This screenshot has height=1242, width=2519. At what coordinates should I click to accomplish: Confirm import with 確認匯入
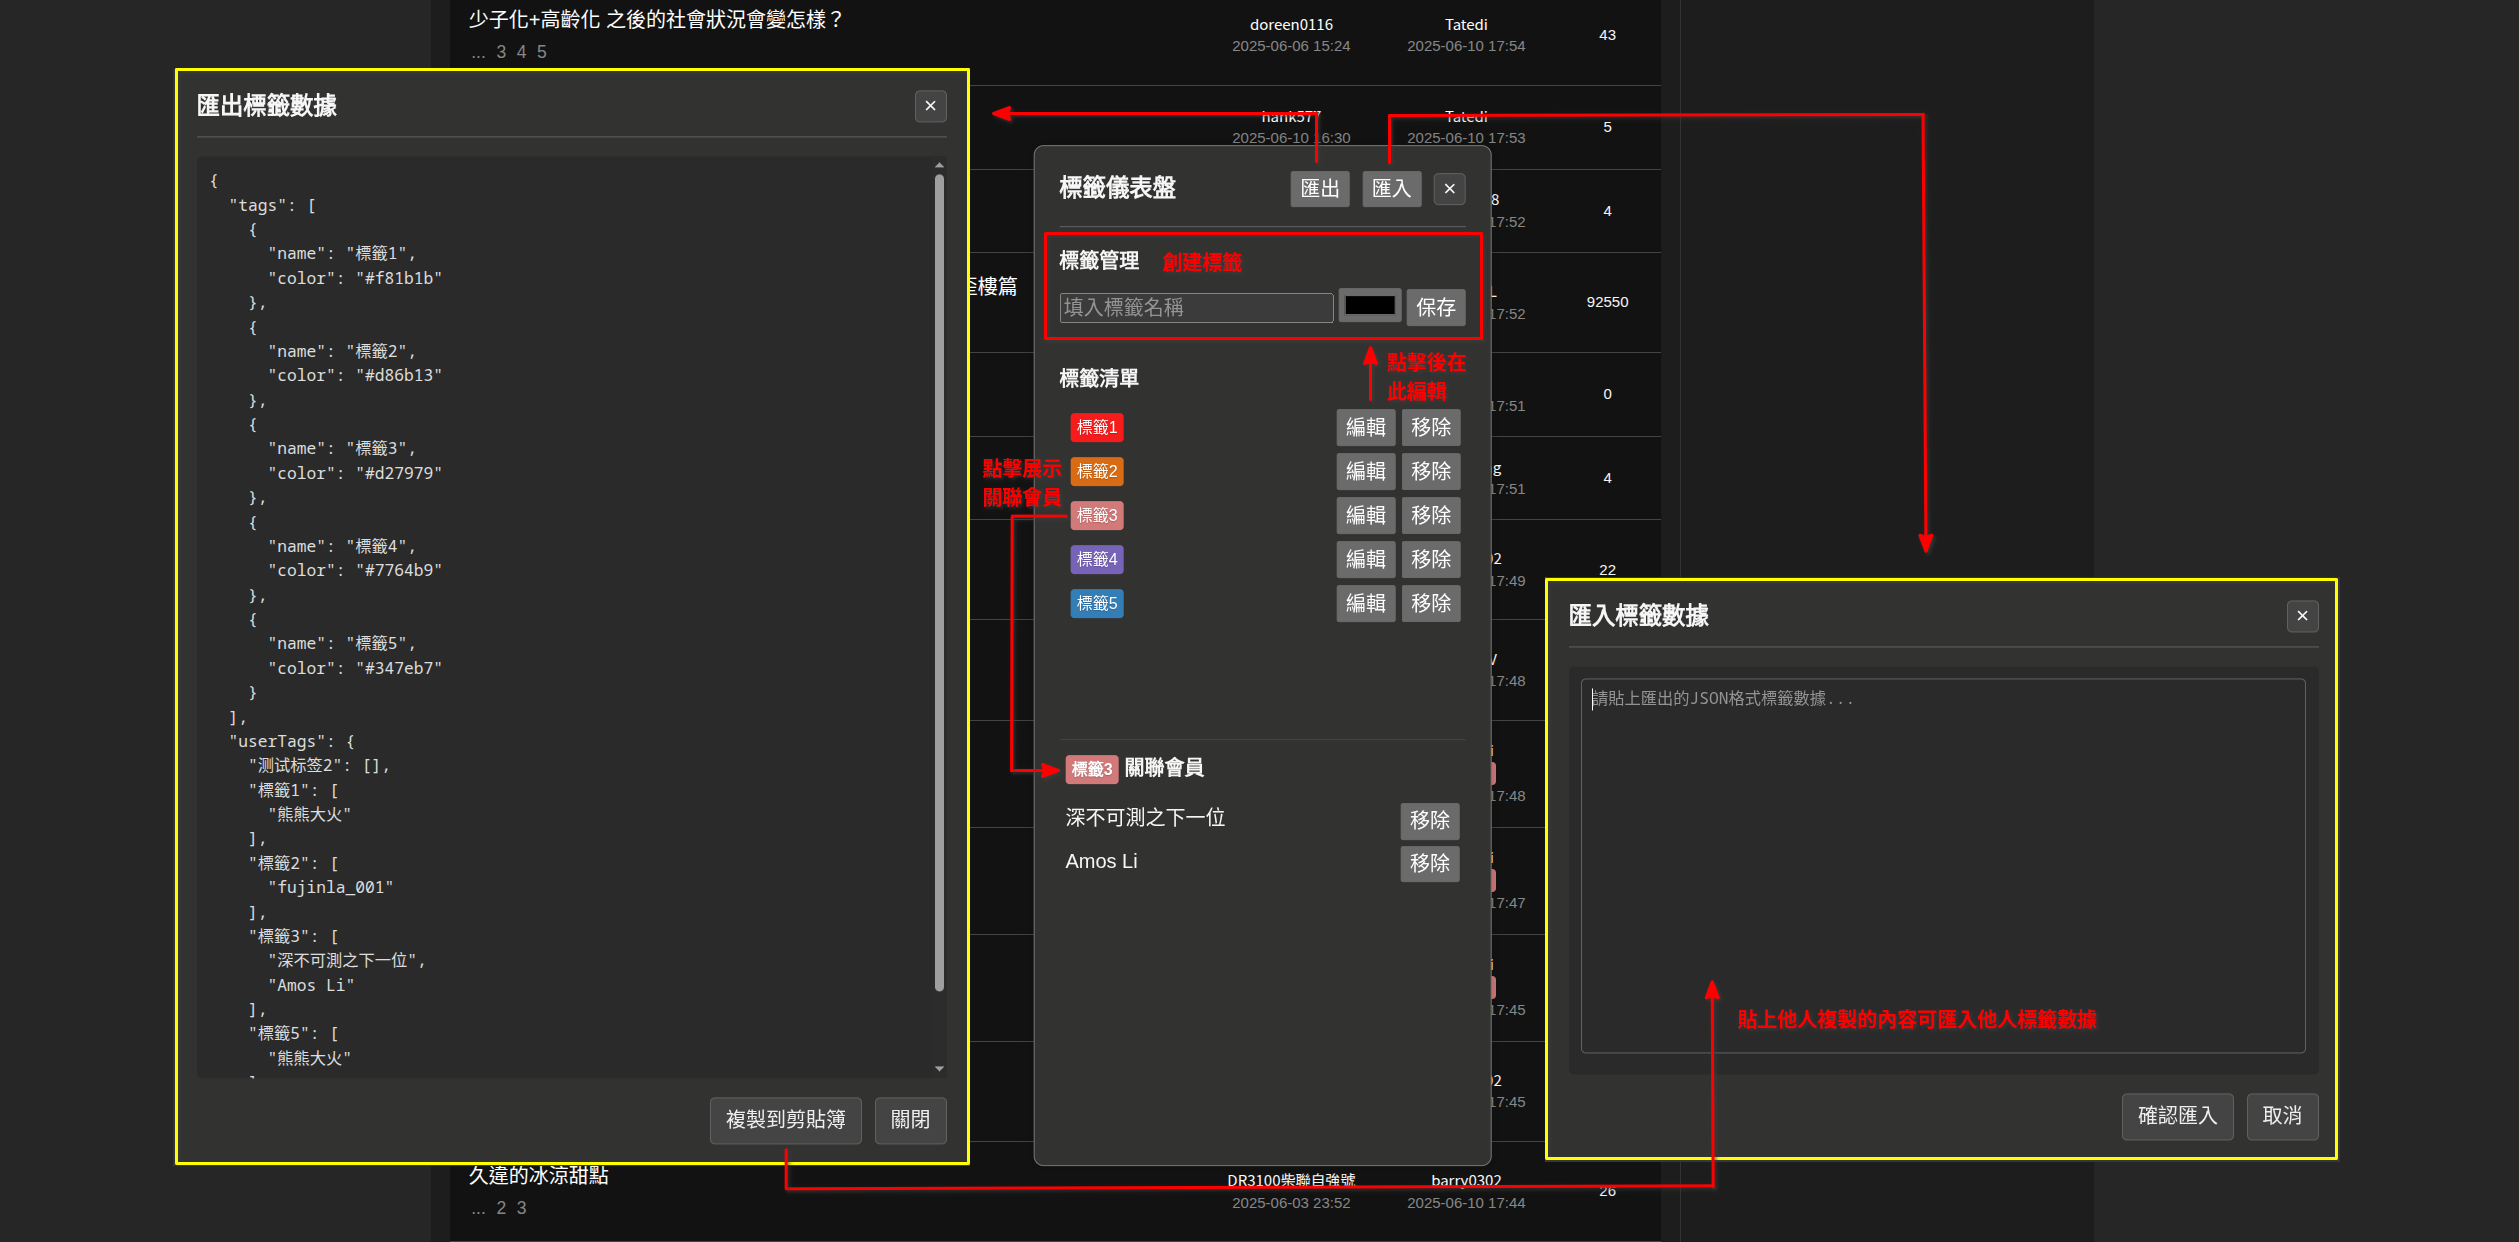point(2177,1116)
